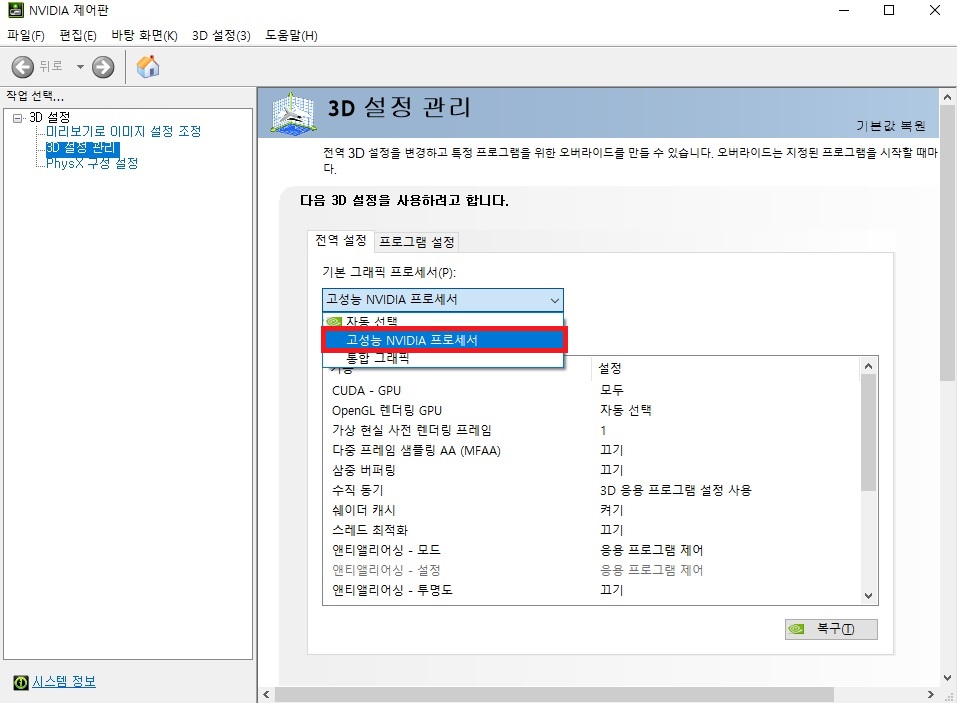Click settings list scroll down arrow
This screenshot has width=957, height=703.
point(869,596)
